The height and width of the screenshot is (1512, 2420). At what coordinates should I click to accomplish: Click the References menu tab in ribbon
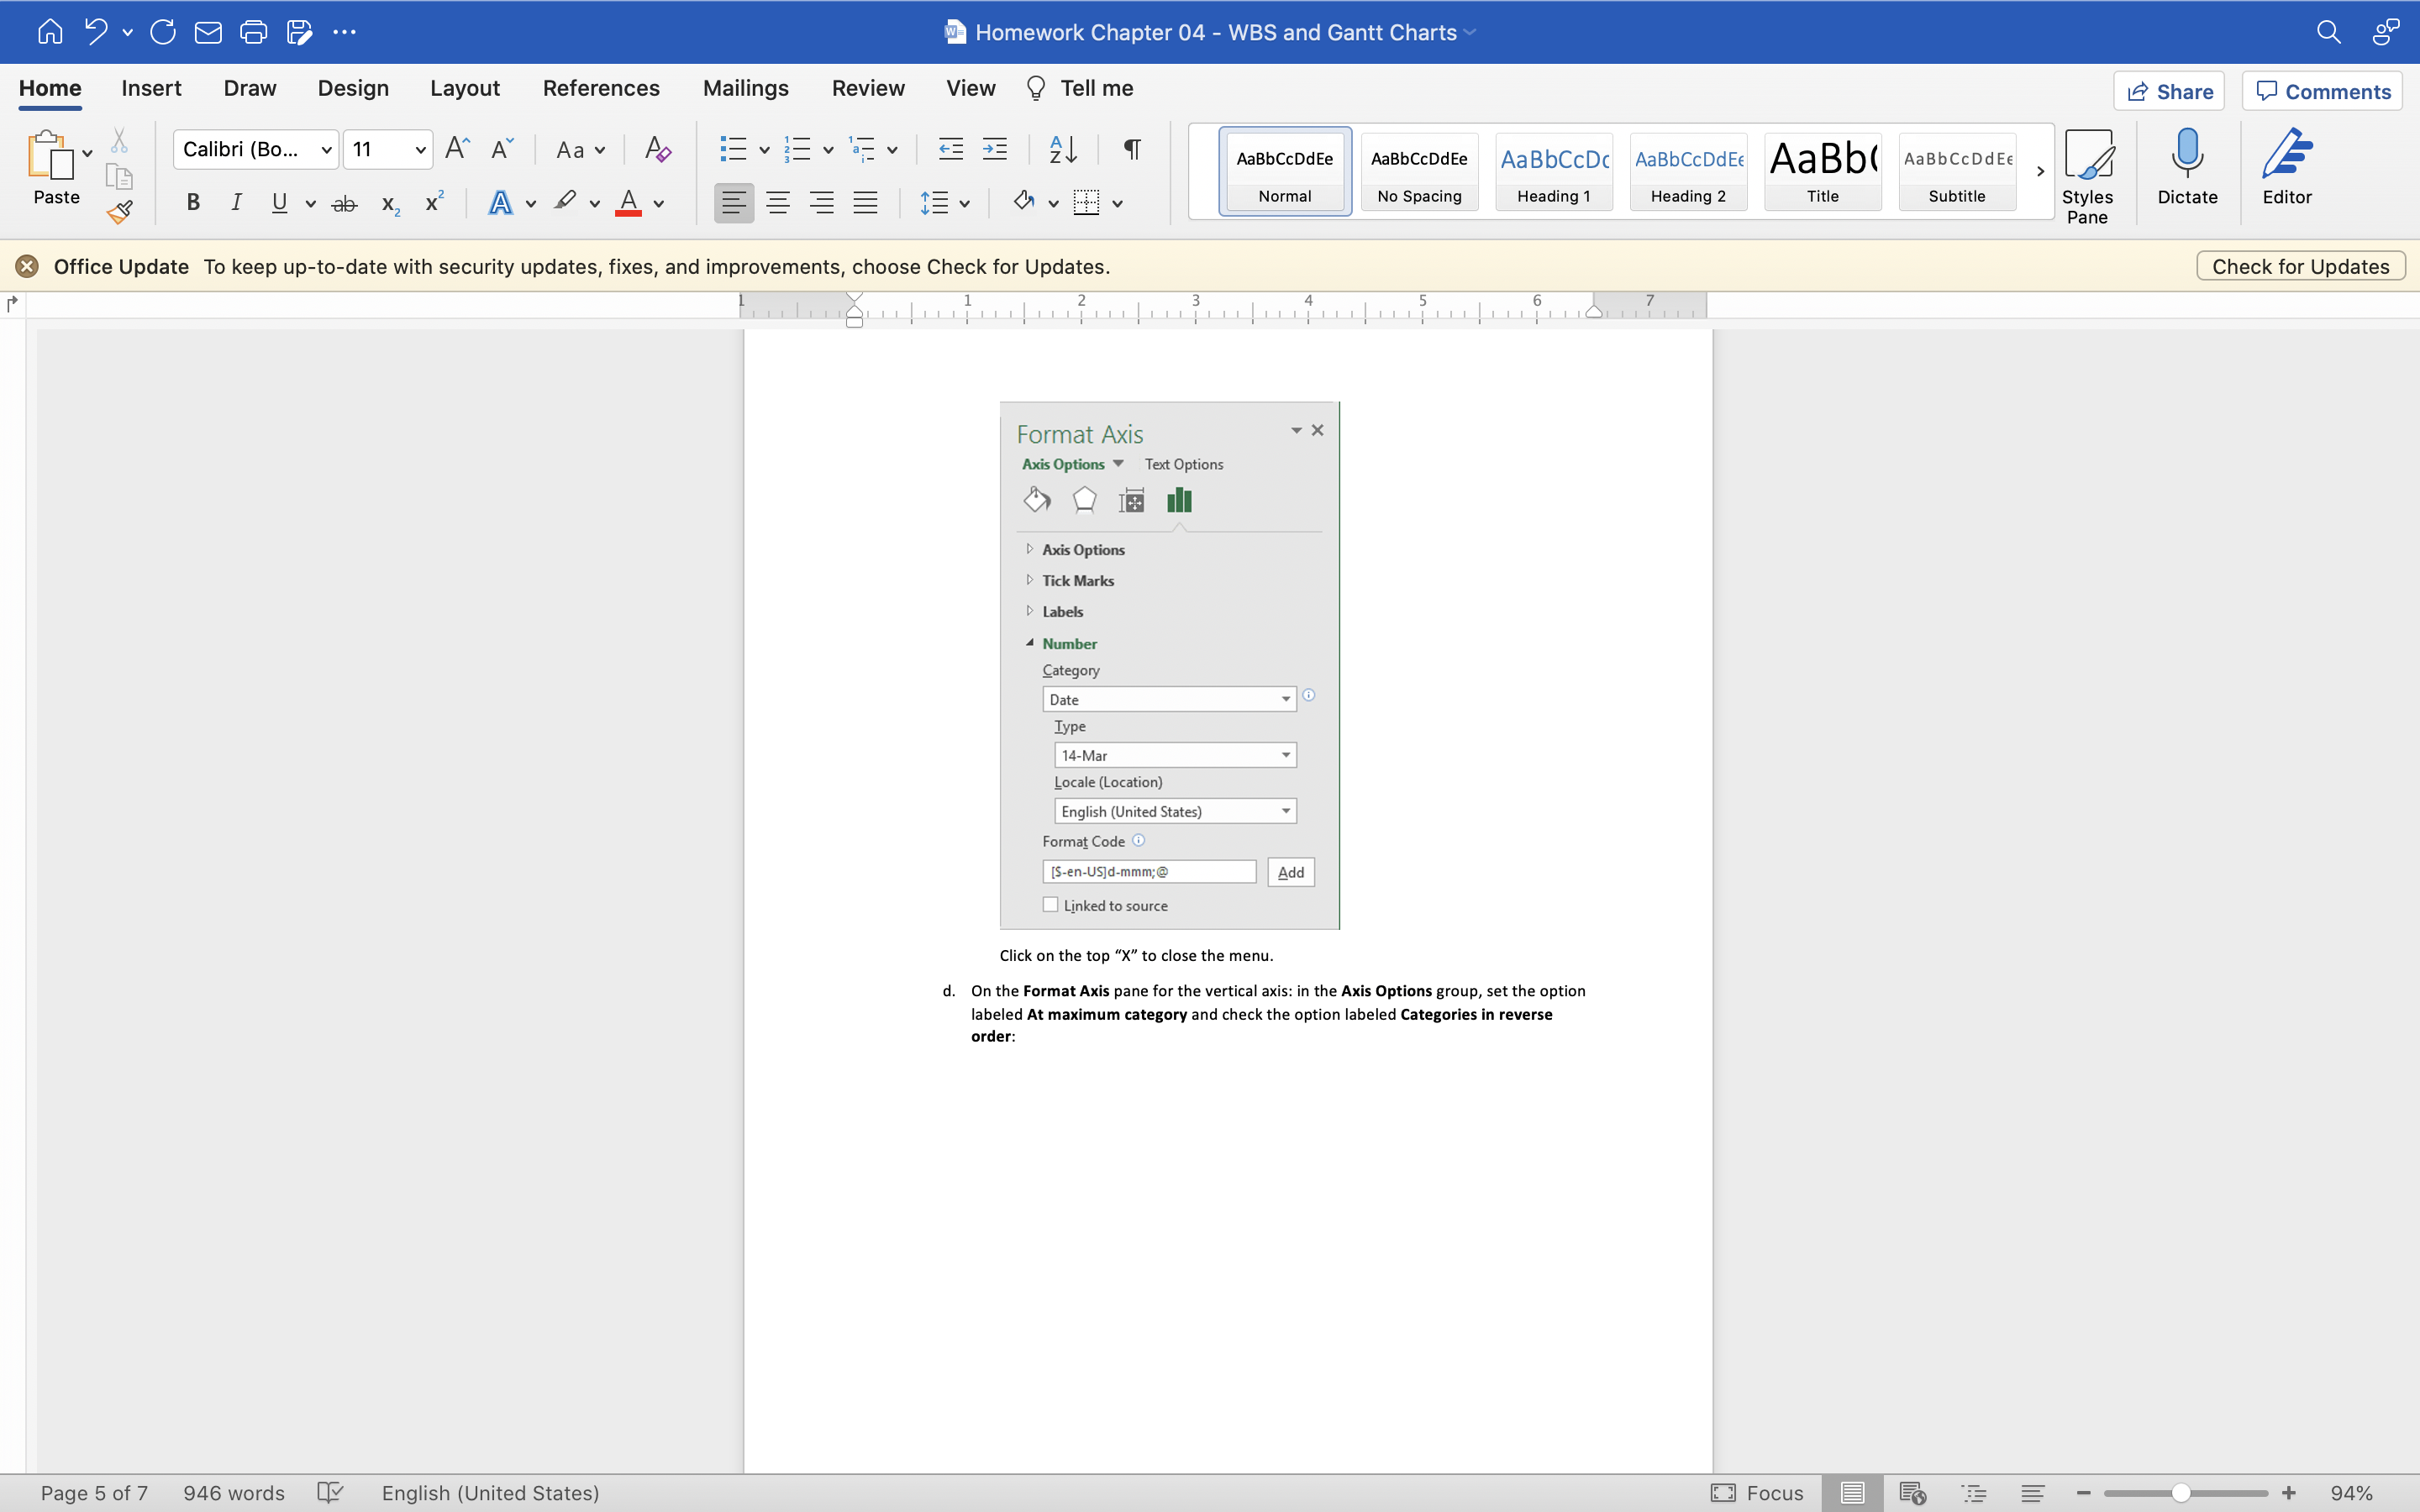point(599,87)
